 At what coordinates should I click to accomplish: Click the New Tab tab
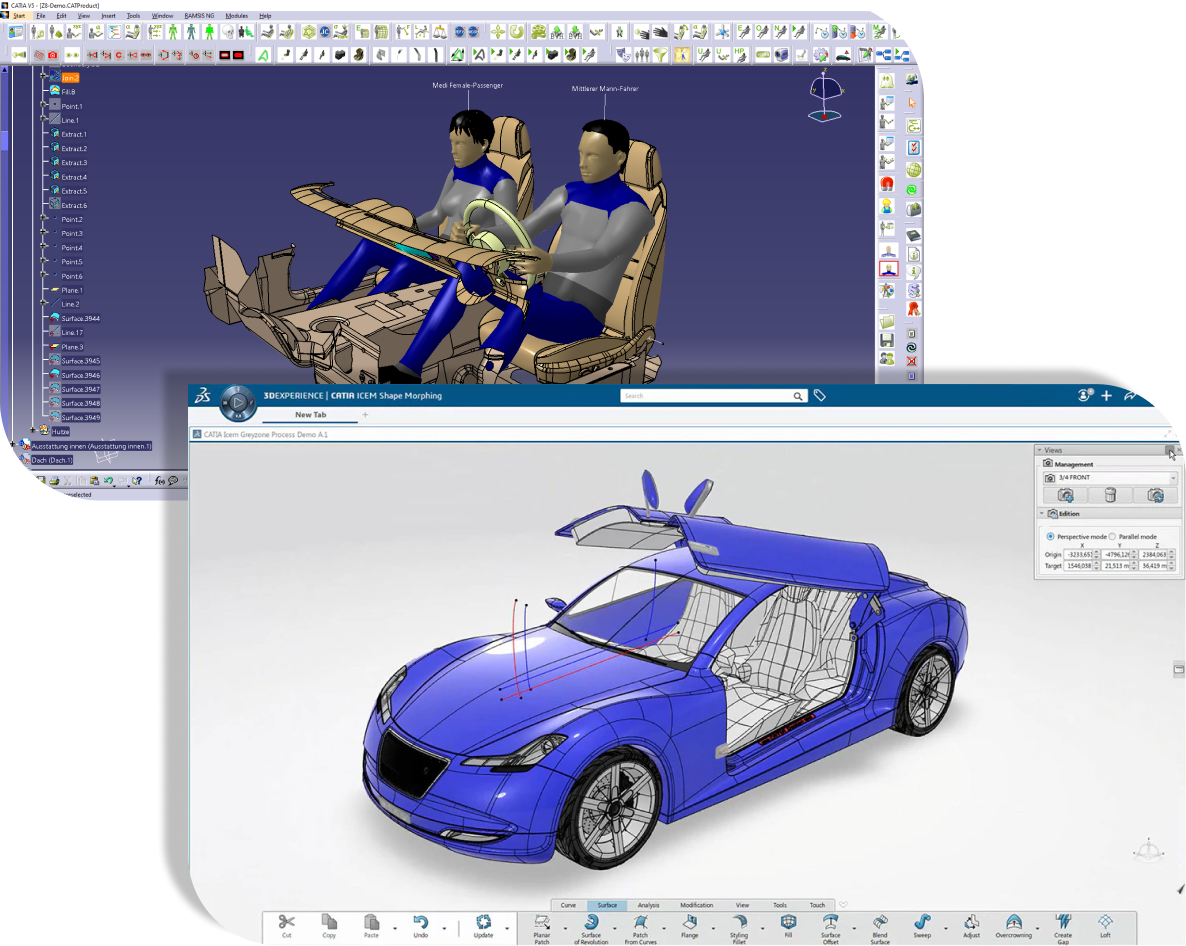[x=310, y=415]
